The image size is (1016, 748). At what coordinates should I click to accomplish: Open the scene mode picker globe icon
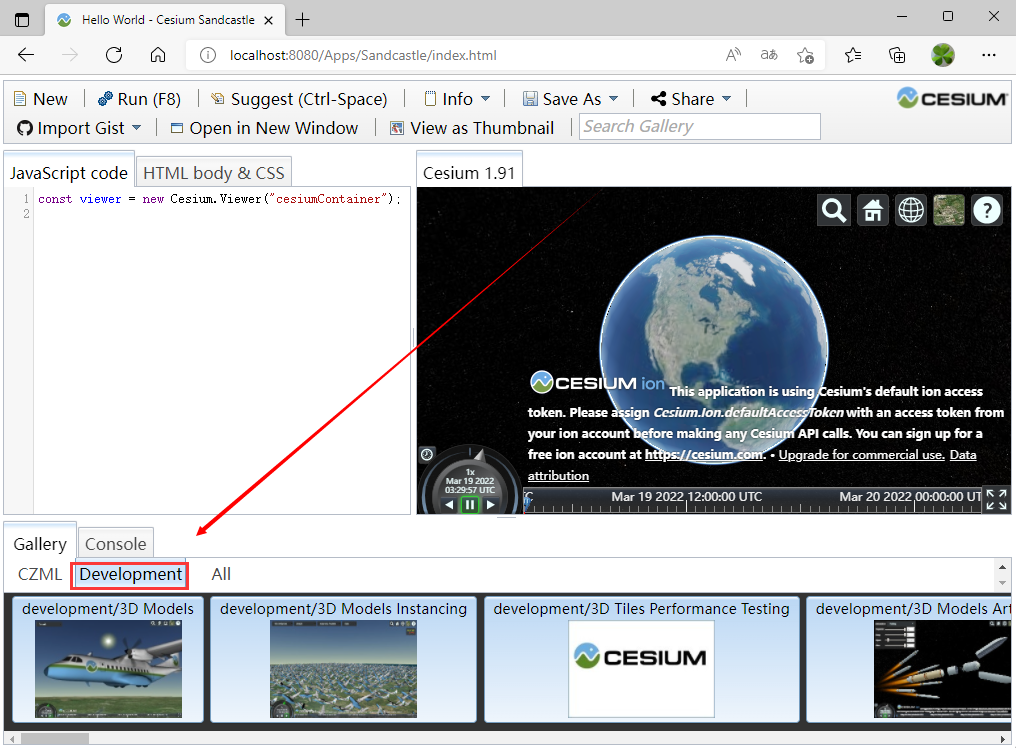[x=910, y=210]
